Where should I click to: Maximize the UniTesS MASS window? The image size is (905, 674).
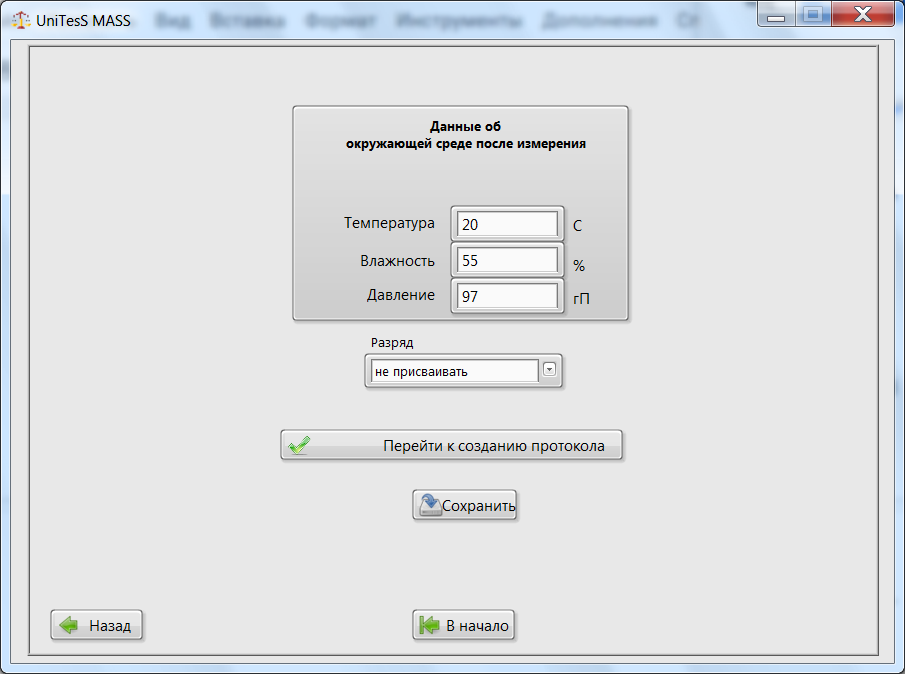point(813,14)
